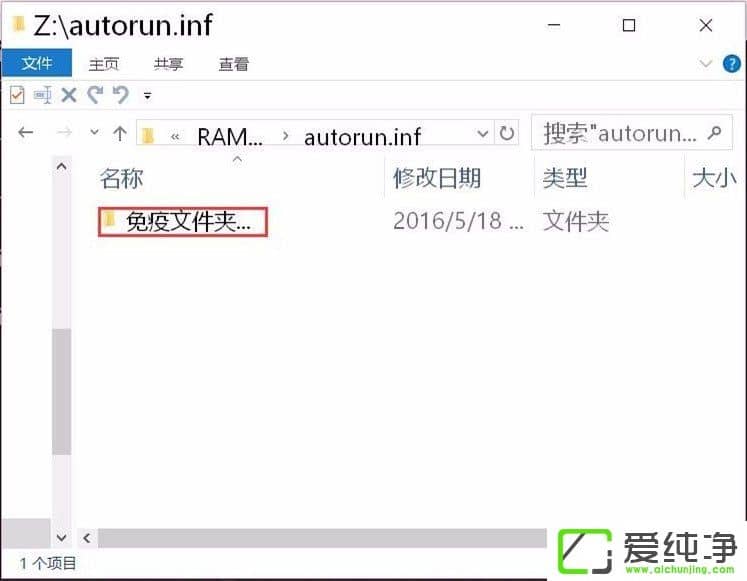Click the 2016/5/18 date cell

click(x=458, y=221)
